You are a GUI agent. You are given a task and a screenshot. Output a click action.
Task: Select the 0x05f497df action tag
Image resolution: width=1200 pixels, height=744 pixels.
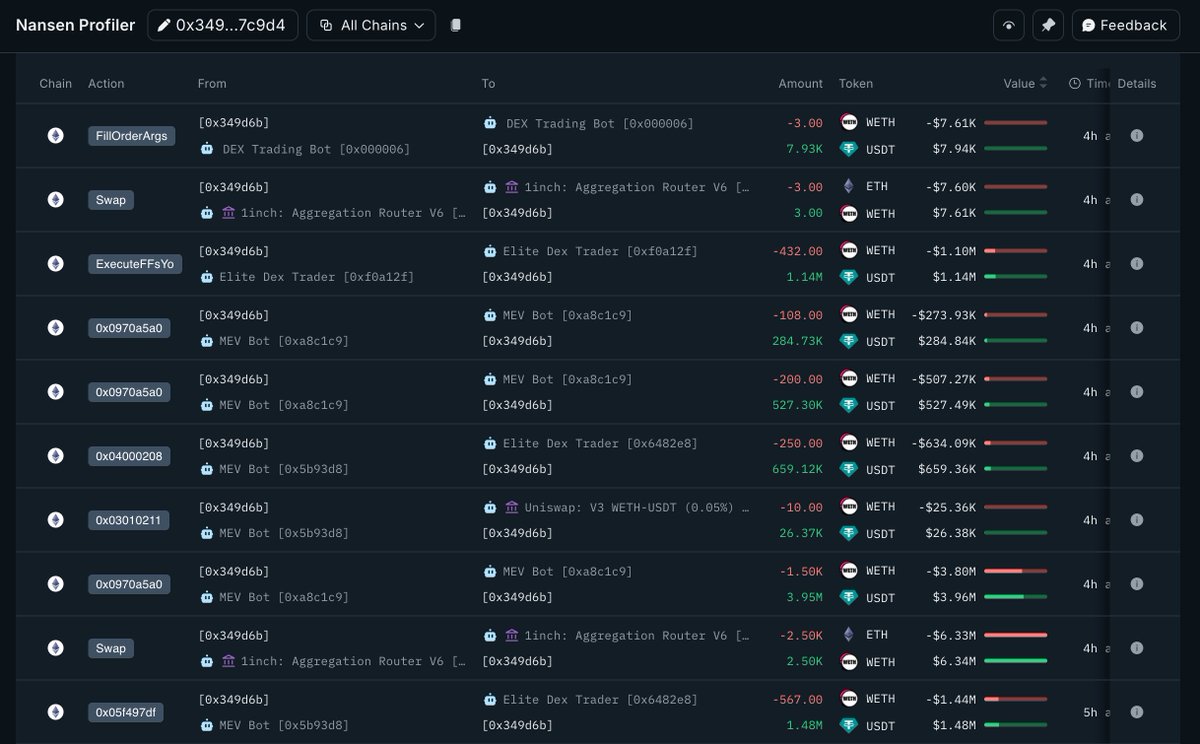[x=125, y=712]
